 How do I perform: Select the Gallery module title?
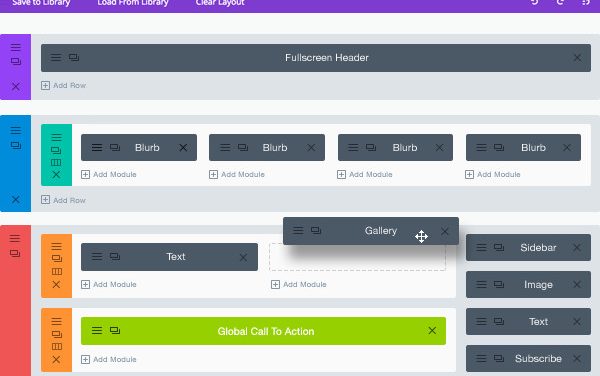(381, 231)
